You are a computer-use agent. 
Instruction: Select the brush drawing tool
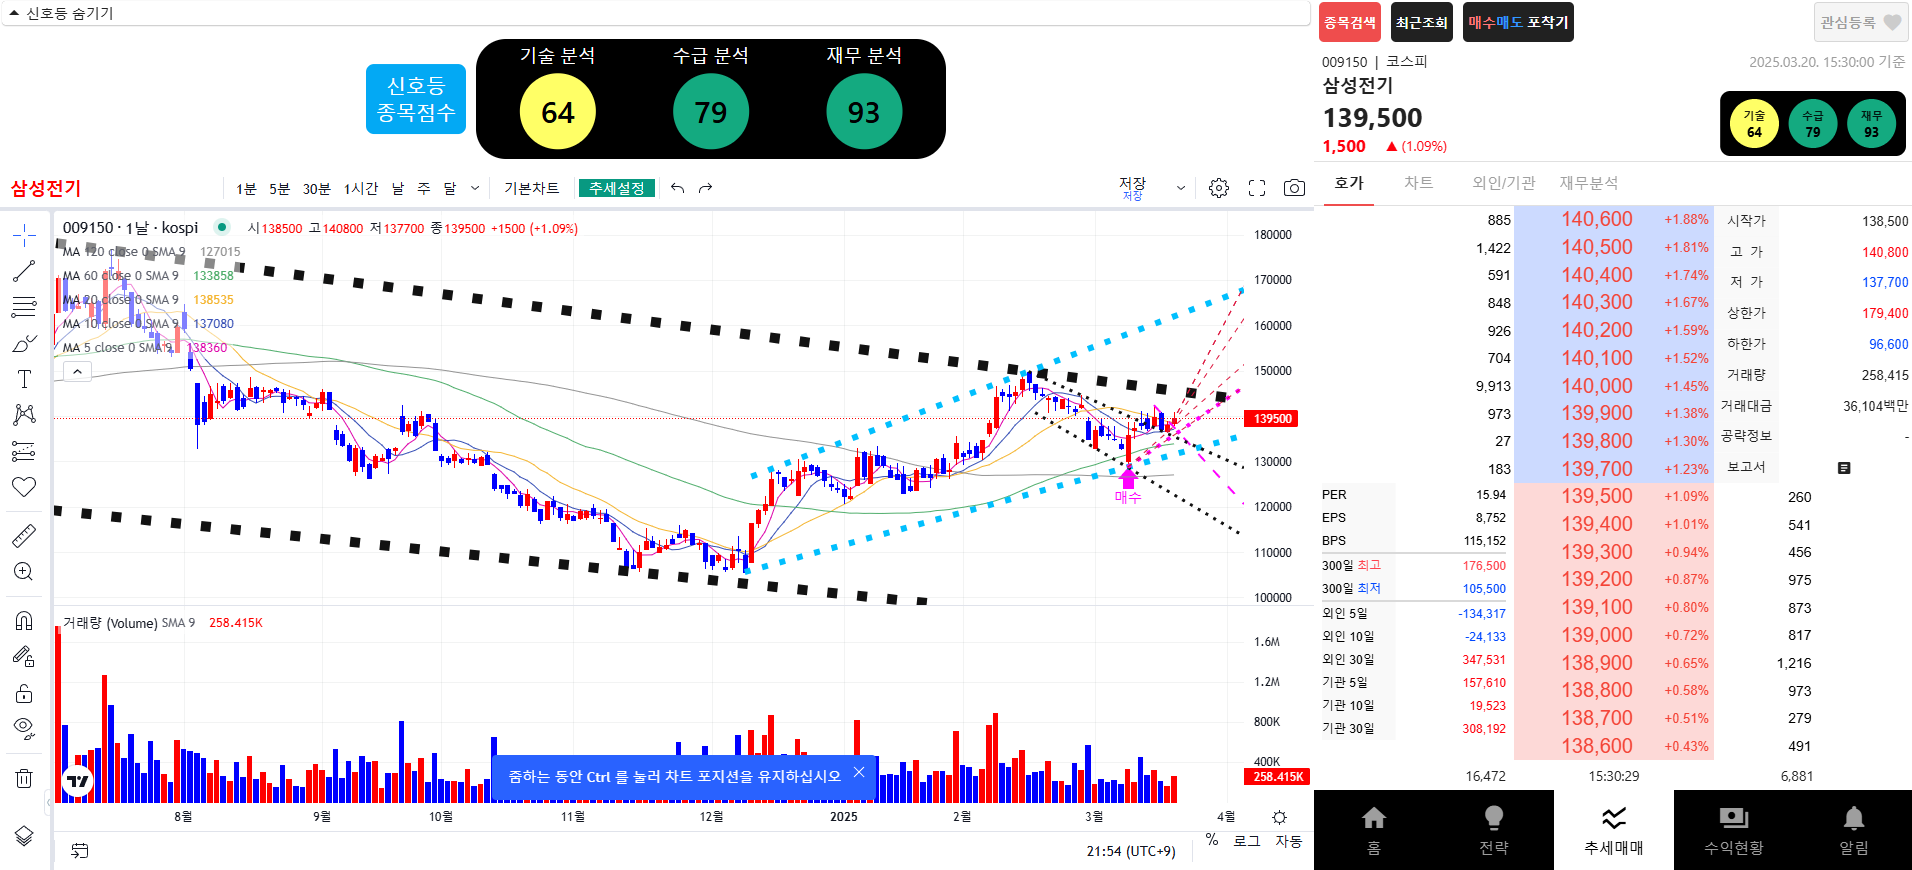pyautogui.click(x=24, y=343)
